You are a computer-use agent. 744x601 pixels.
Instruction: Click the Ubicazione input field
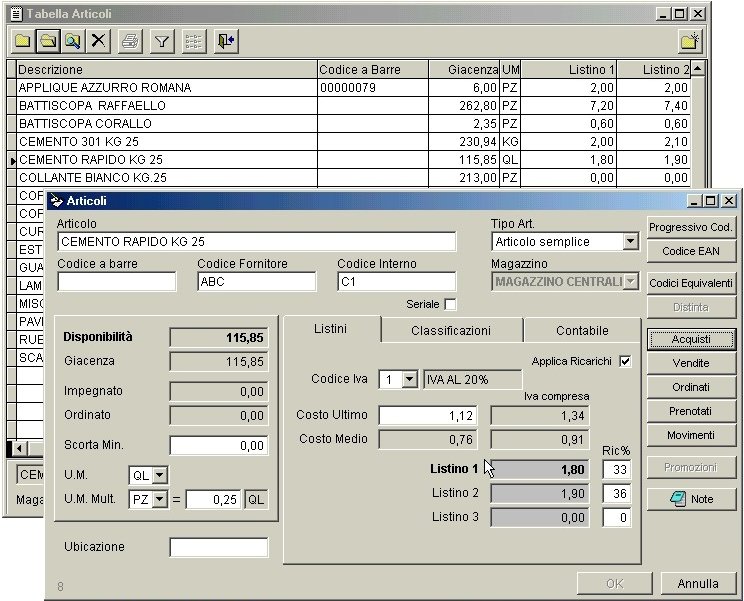point(219,547)
